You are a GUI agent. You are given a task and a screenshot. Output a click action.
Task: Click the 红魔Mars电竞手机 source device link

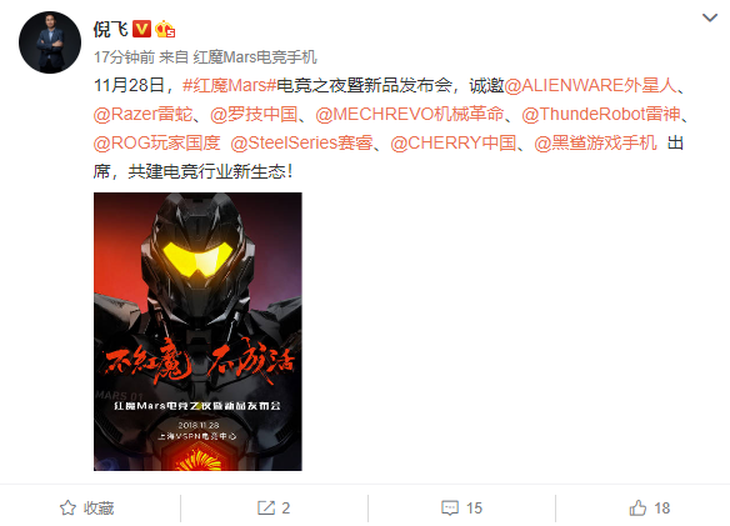pos(255,57)
